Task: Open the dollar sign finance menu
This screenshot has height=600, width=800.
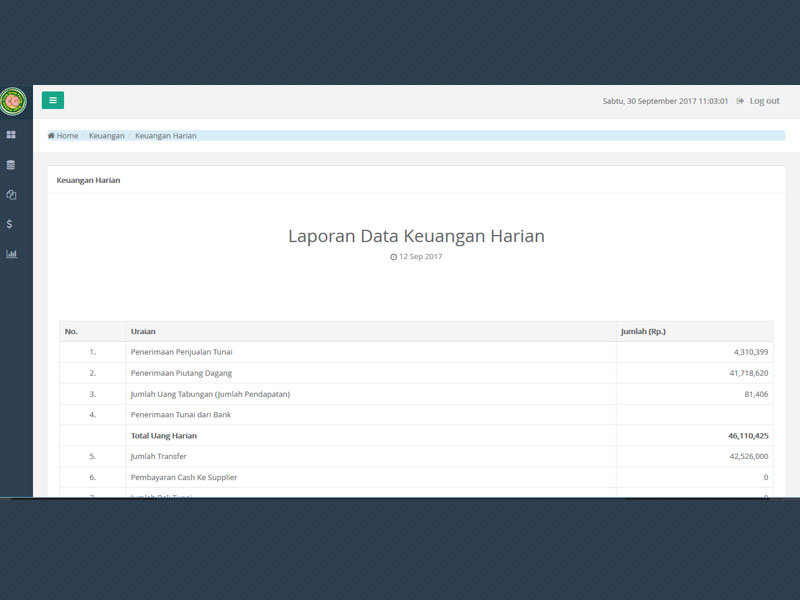Action: (10, 224)
